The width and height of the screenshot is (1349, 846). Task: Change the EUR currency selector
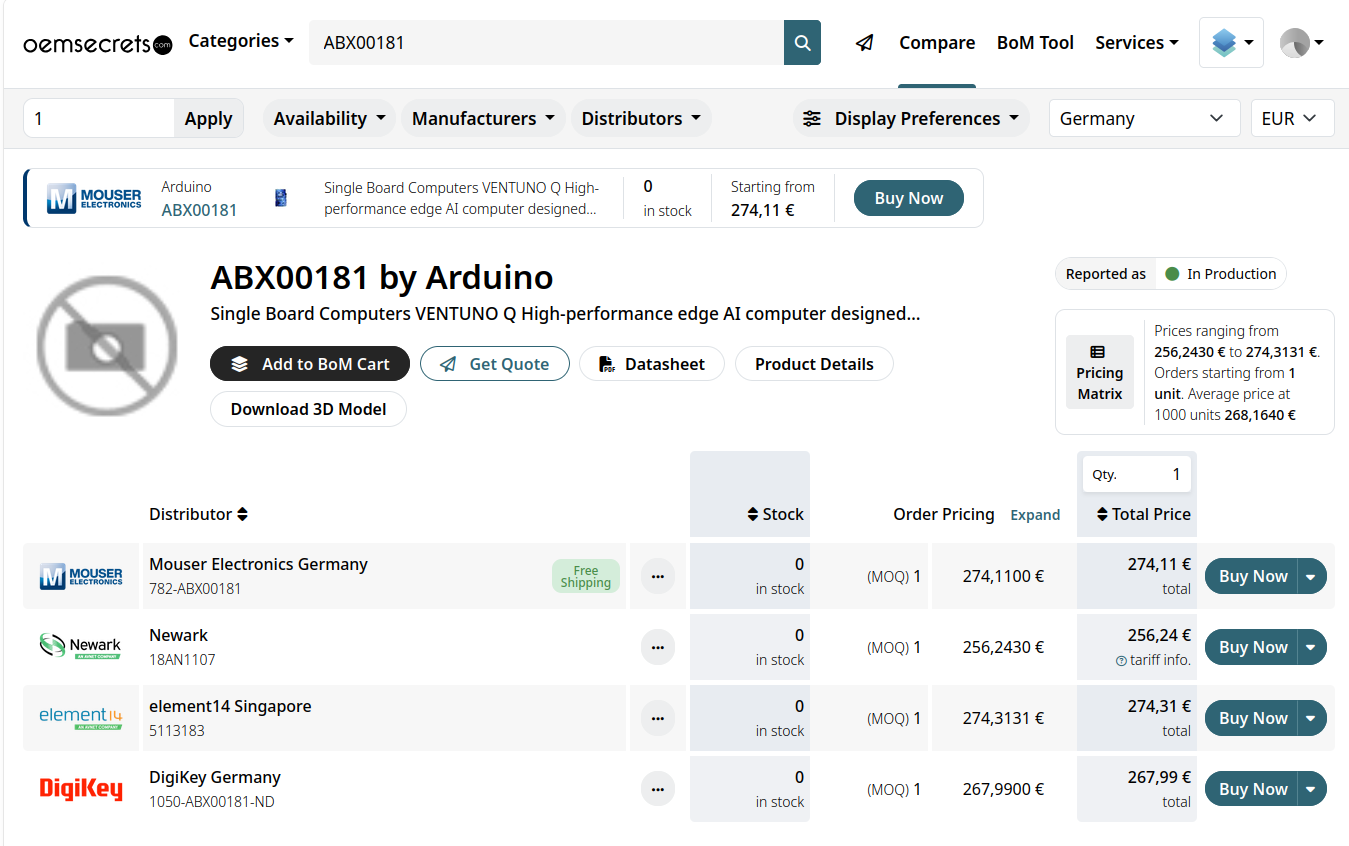pyautogui.click(x=1292, y=118)
